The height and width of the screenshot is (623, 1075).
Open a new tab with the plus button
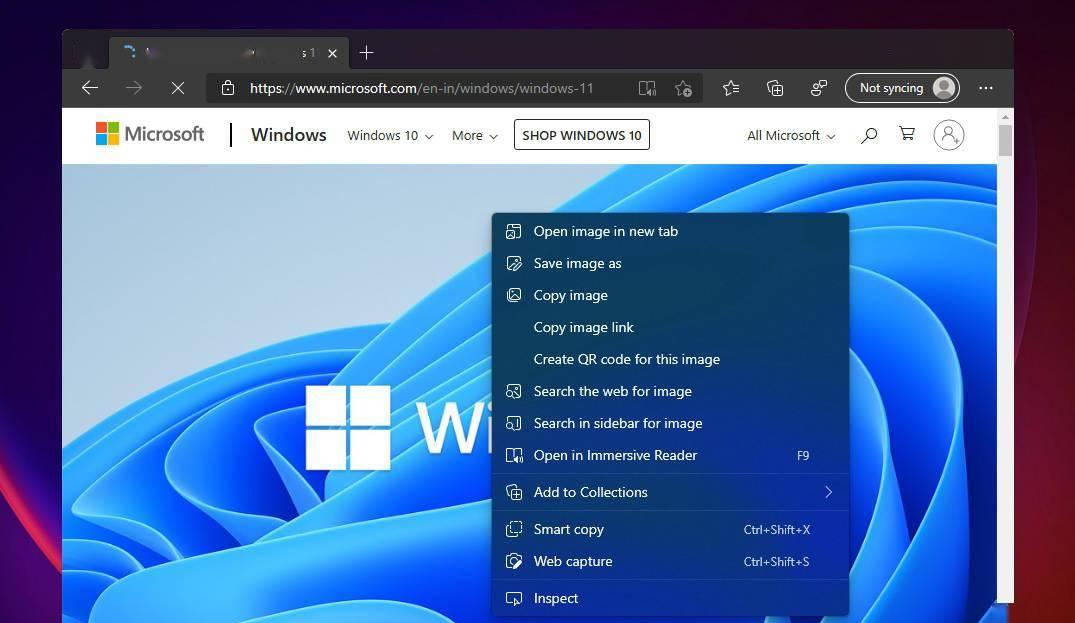click(x=366, y=53)
